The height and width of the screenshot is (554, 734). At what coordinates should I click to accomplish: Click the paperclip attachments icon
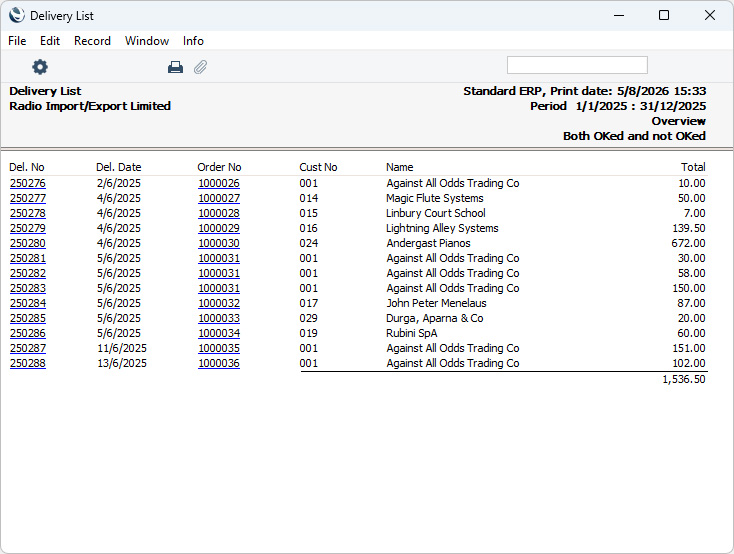point(200,67)
